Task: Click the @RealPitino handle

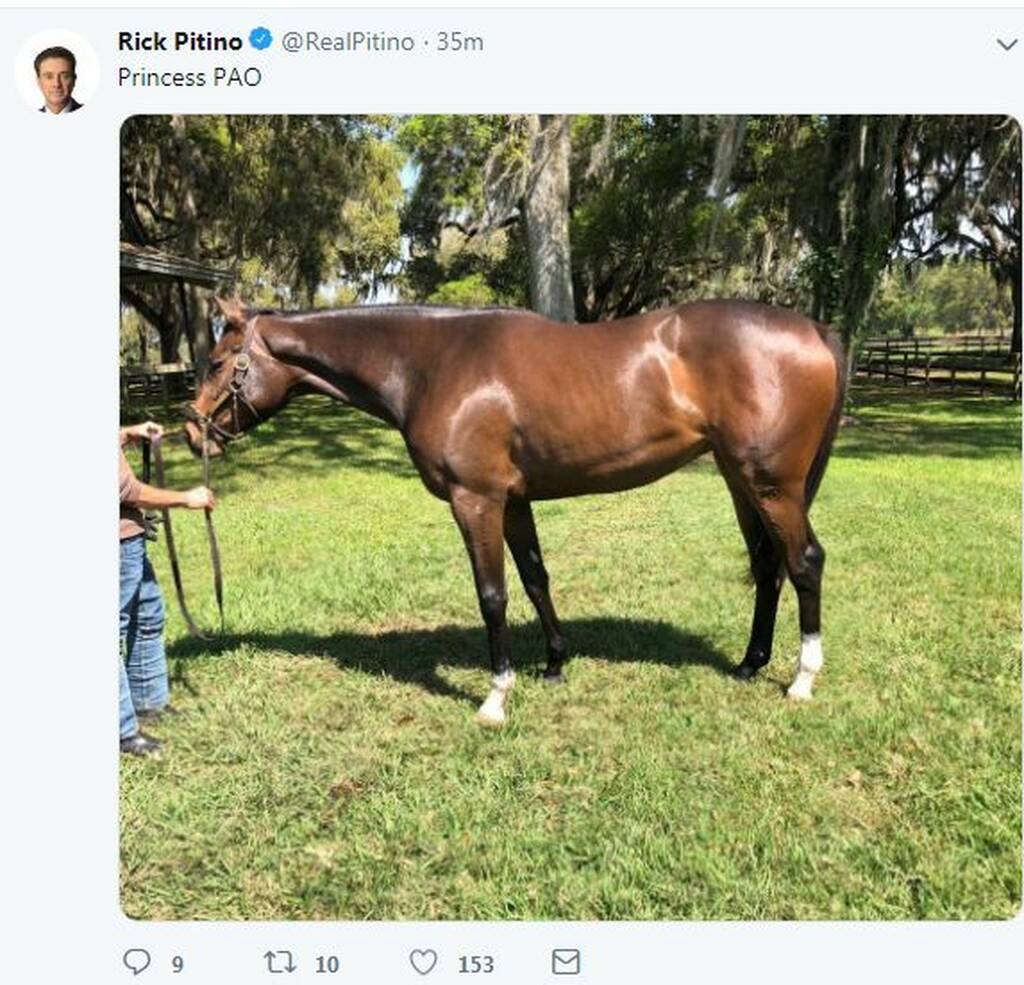Action: coord(347,42)
